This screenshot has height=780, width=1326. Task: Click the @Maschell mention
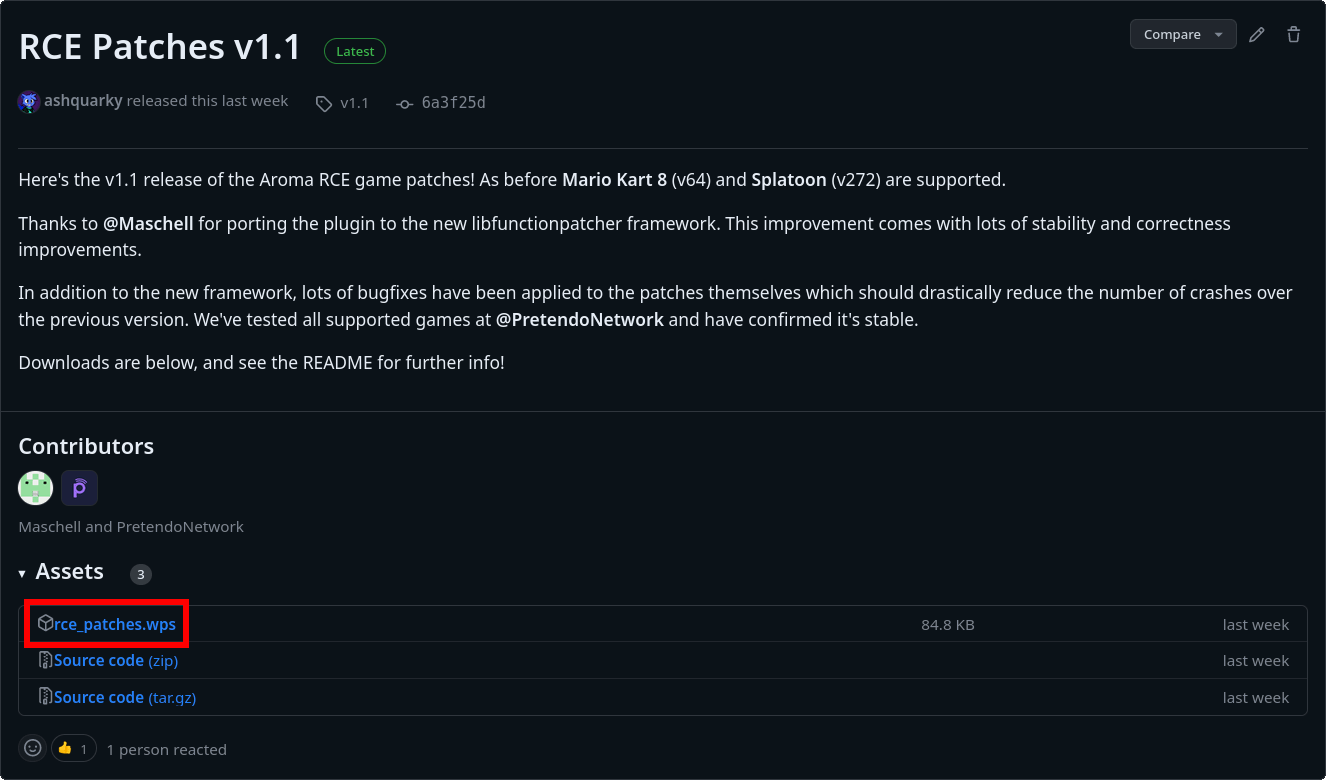coord(148,223)
